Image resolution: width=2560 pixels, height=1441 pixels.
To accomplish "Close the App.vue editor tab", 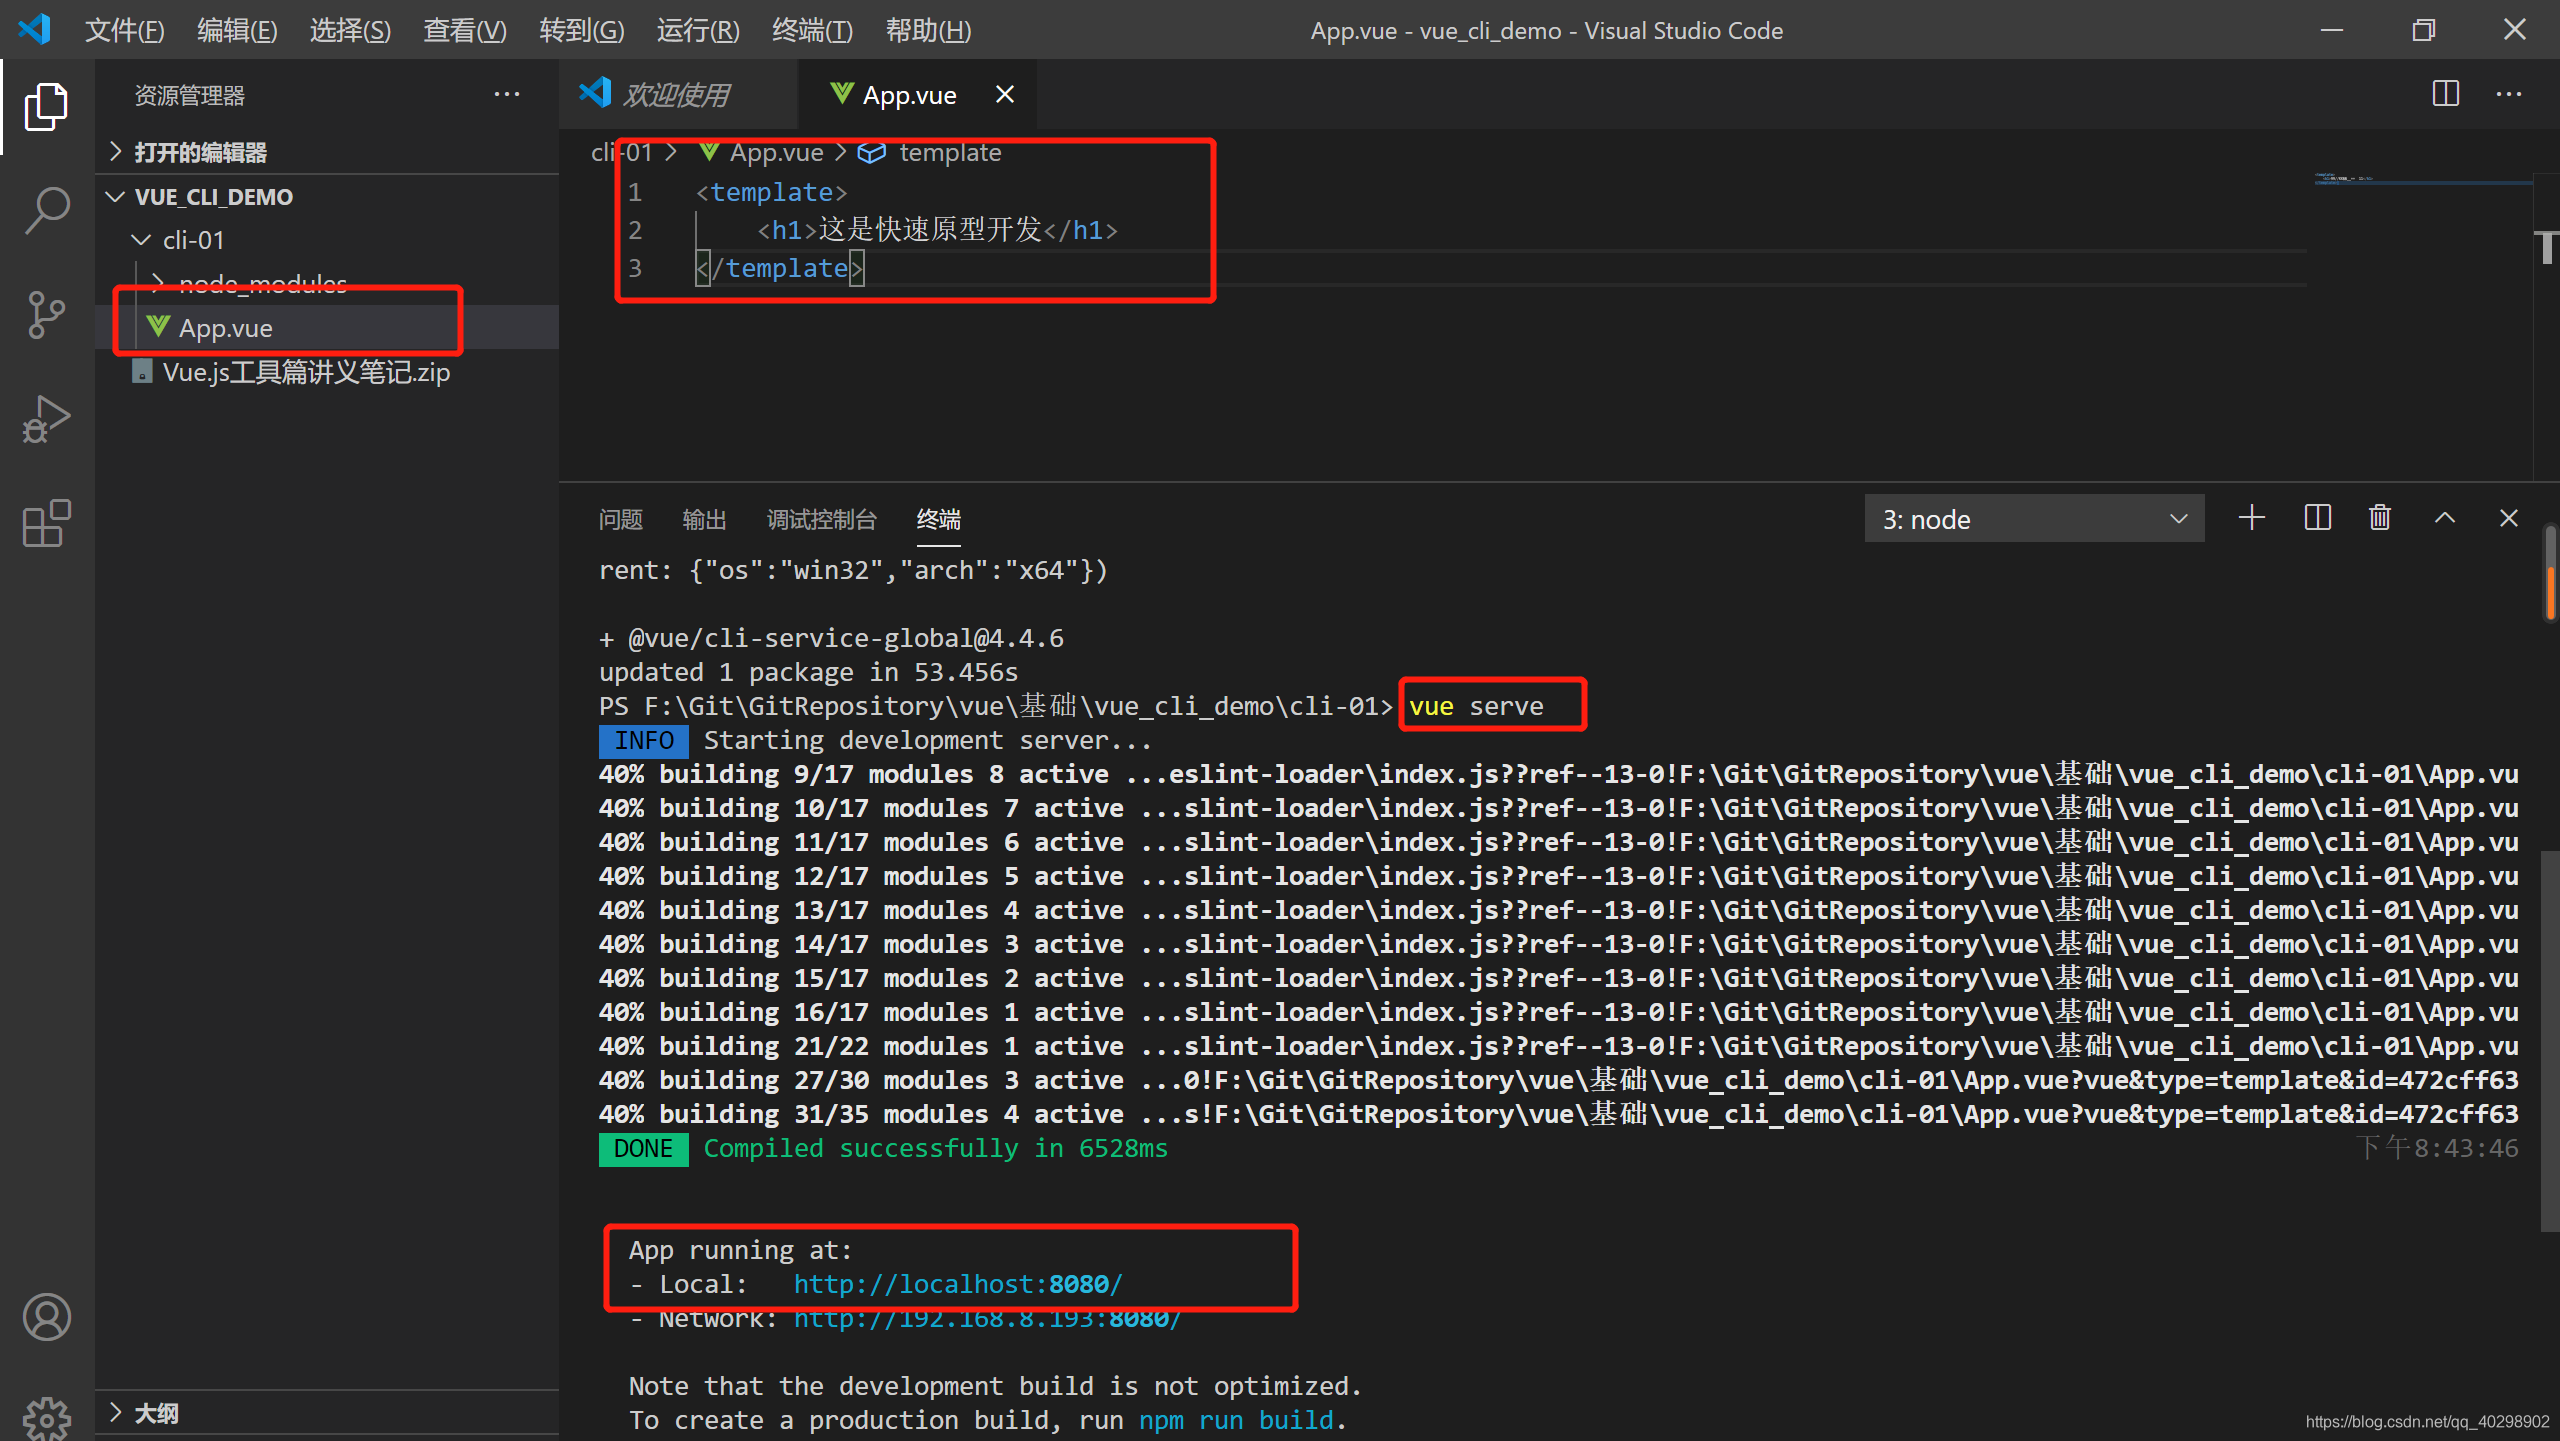I will click(x=1005, y=94).
